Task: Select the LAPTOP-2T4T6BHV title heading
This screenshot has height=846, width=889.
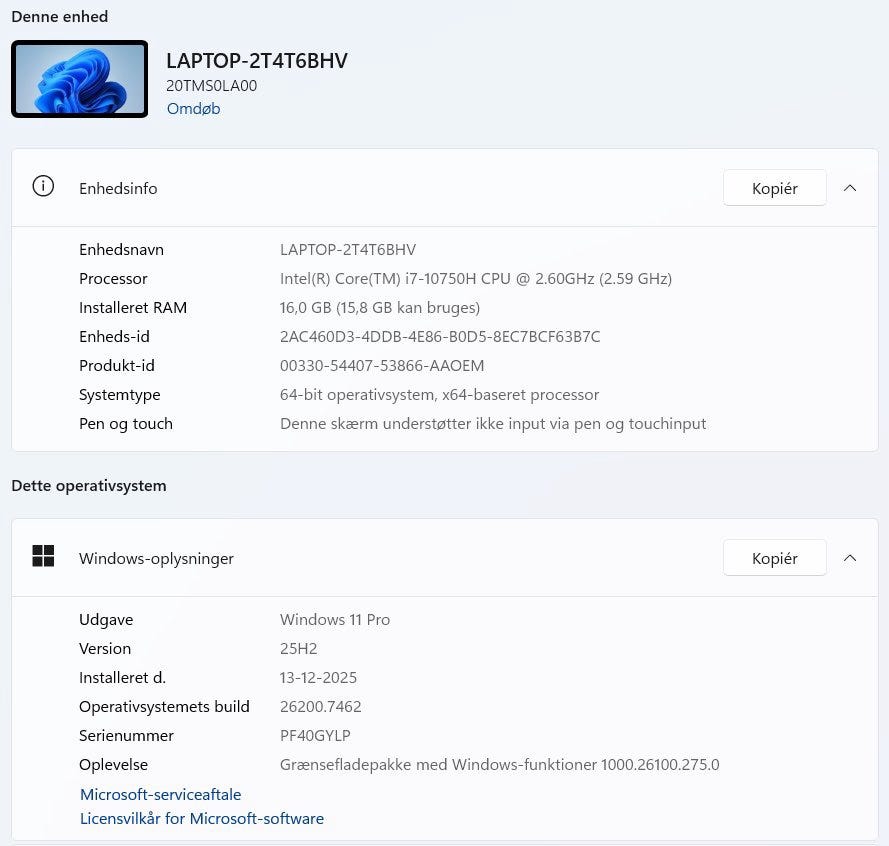Action: [257, 61]
